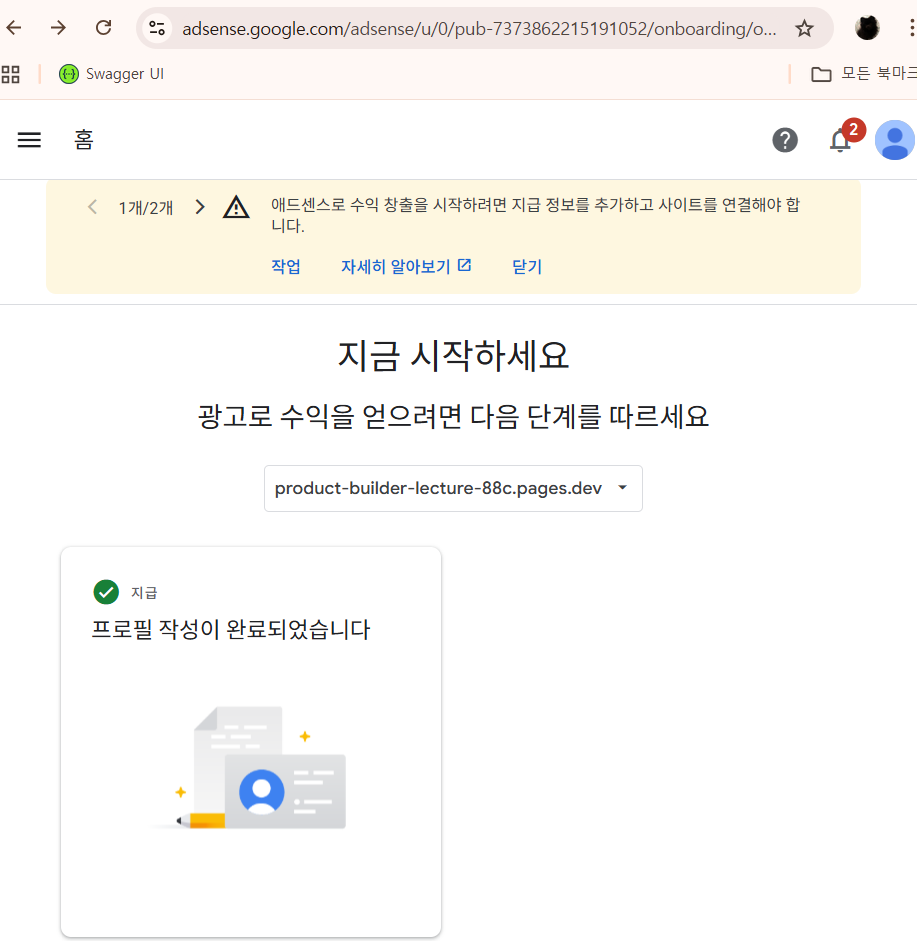Reload the AdSense page
This screenshot has height=941, width=917.
pyautogui.click(x=104, y=28)
